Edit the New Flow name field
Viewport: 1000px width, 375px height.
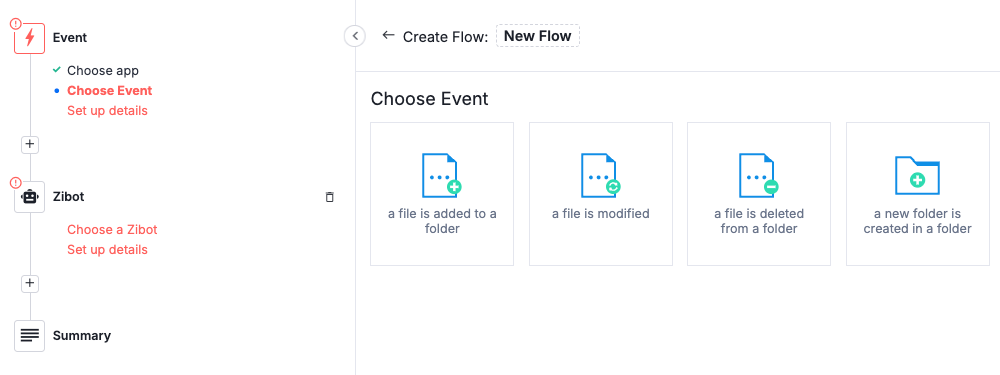(538, 36)
